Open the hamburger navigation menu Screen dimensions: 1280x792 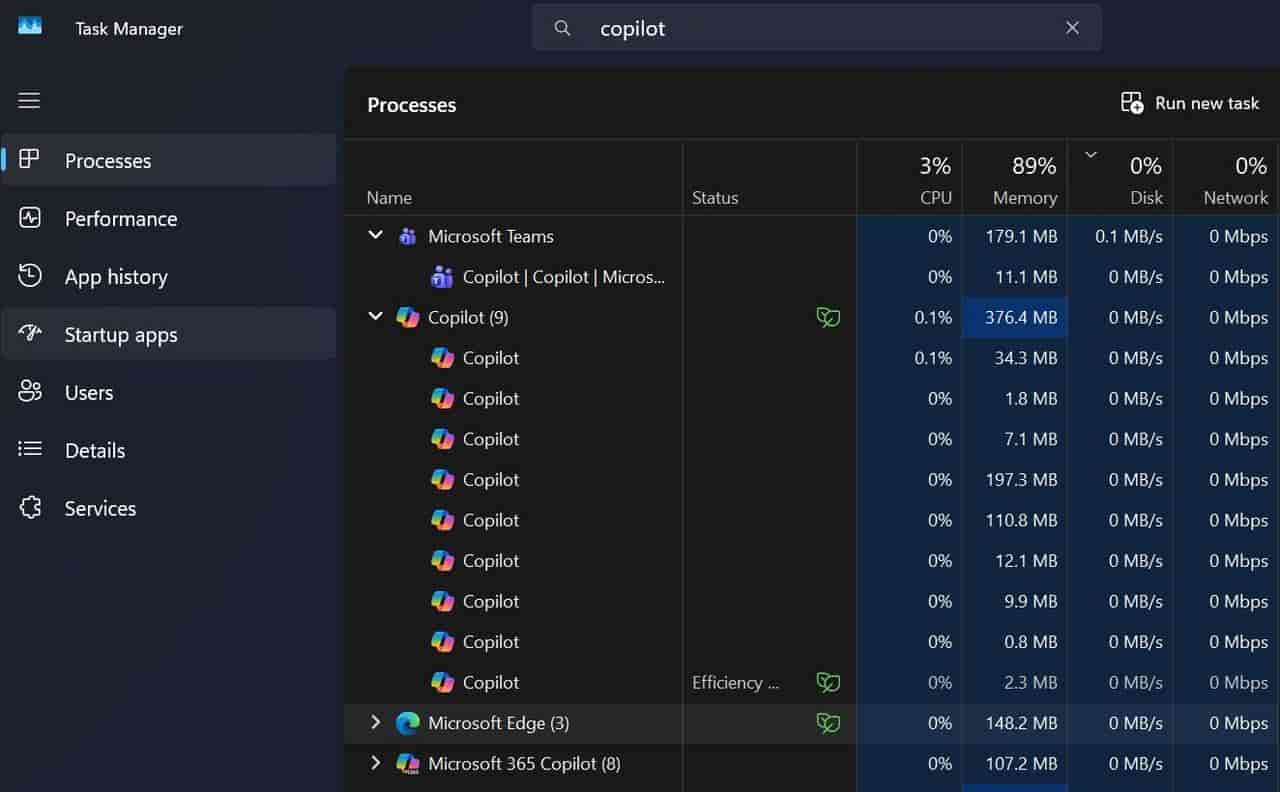[x=29, y=100]
